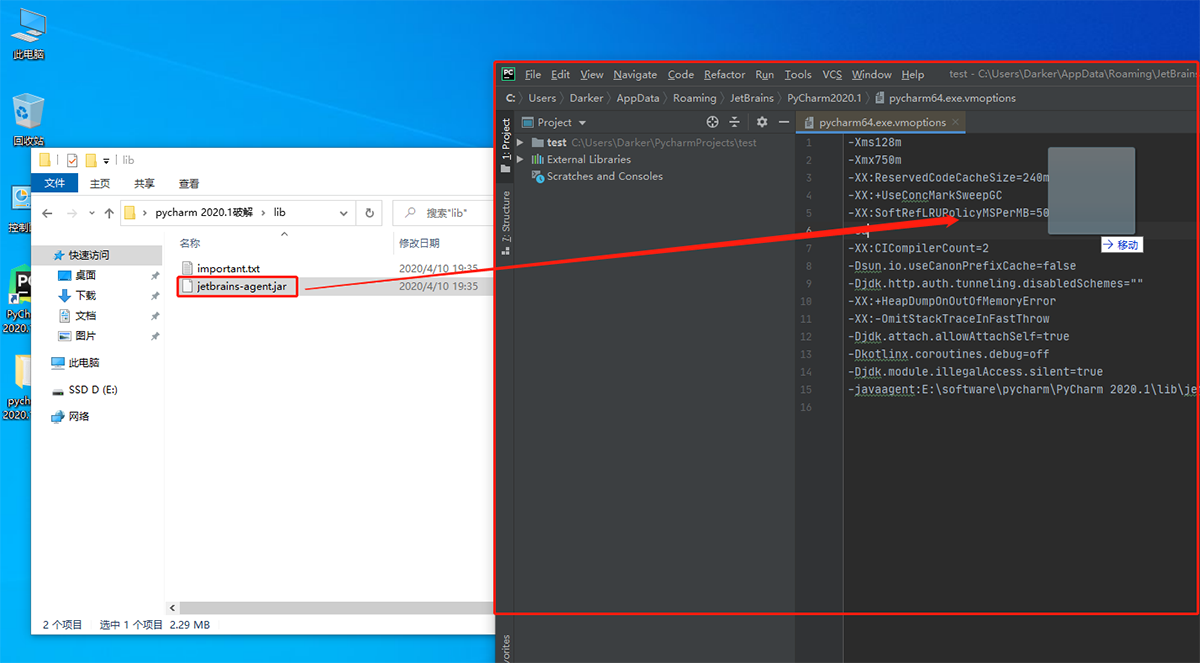Expand the test project tree node

coord(521,142)
